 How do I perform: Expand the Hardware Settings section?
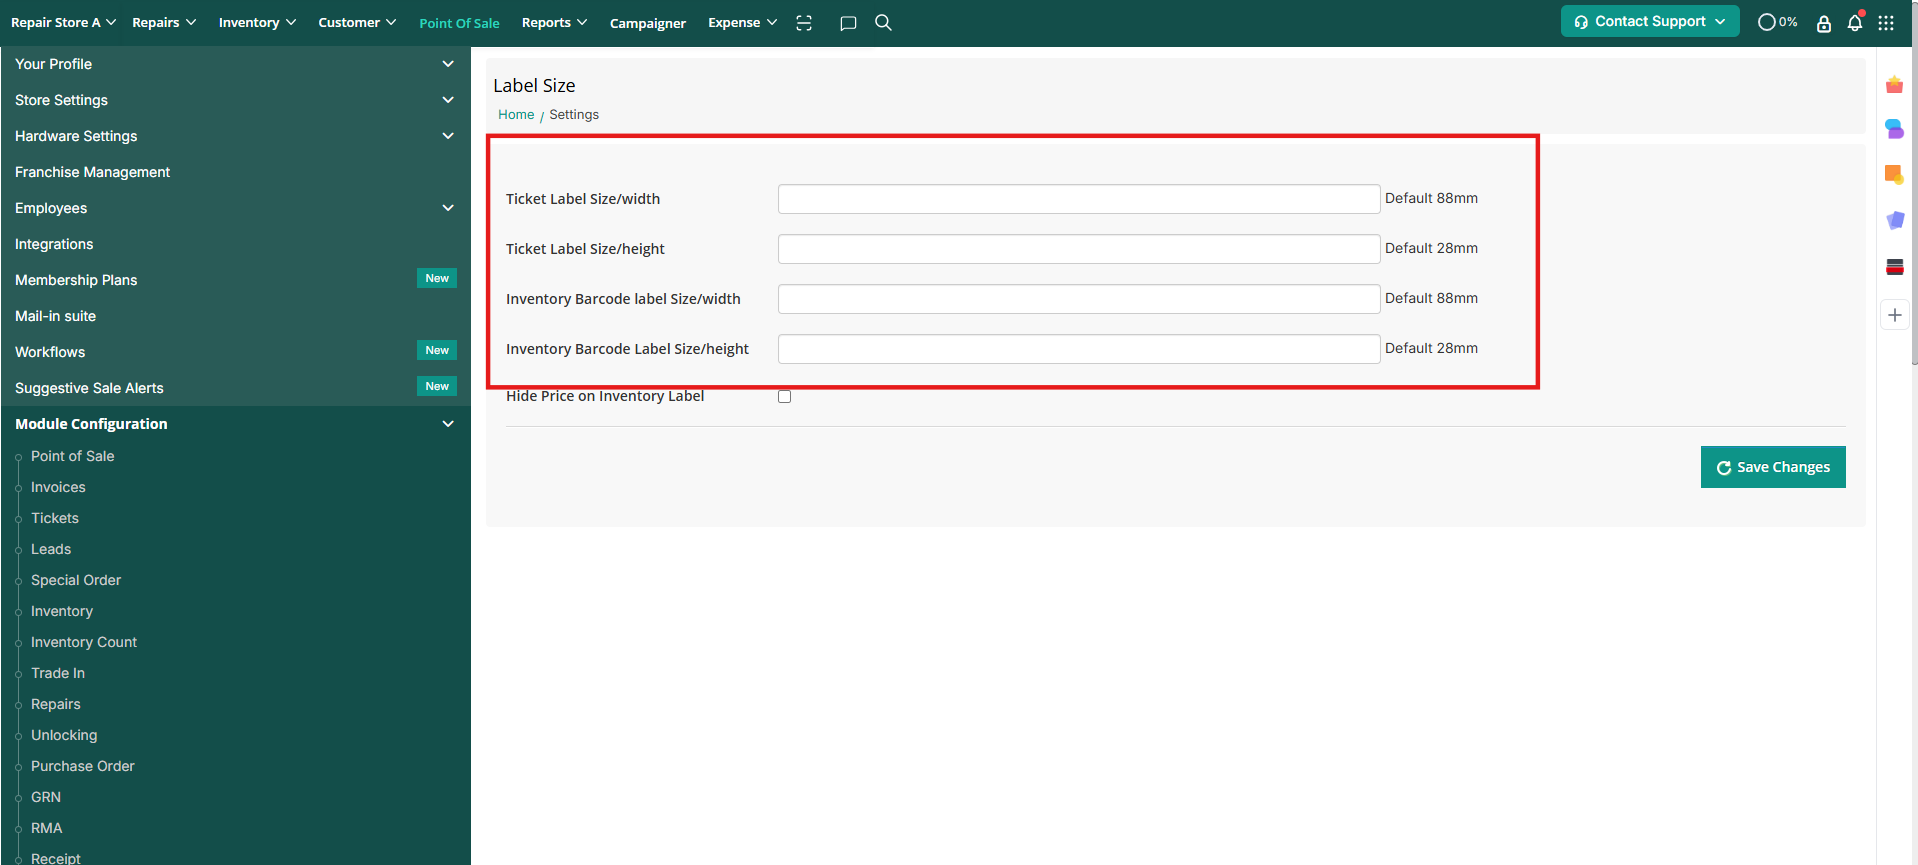tap(235, 136)
